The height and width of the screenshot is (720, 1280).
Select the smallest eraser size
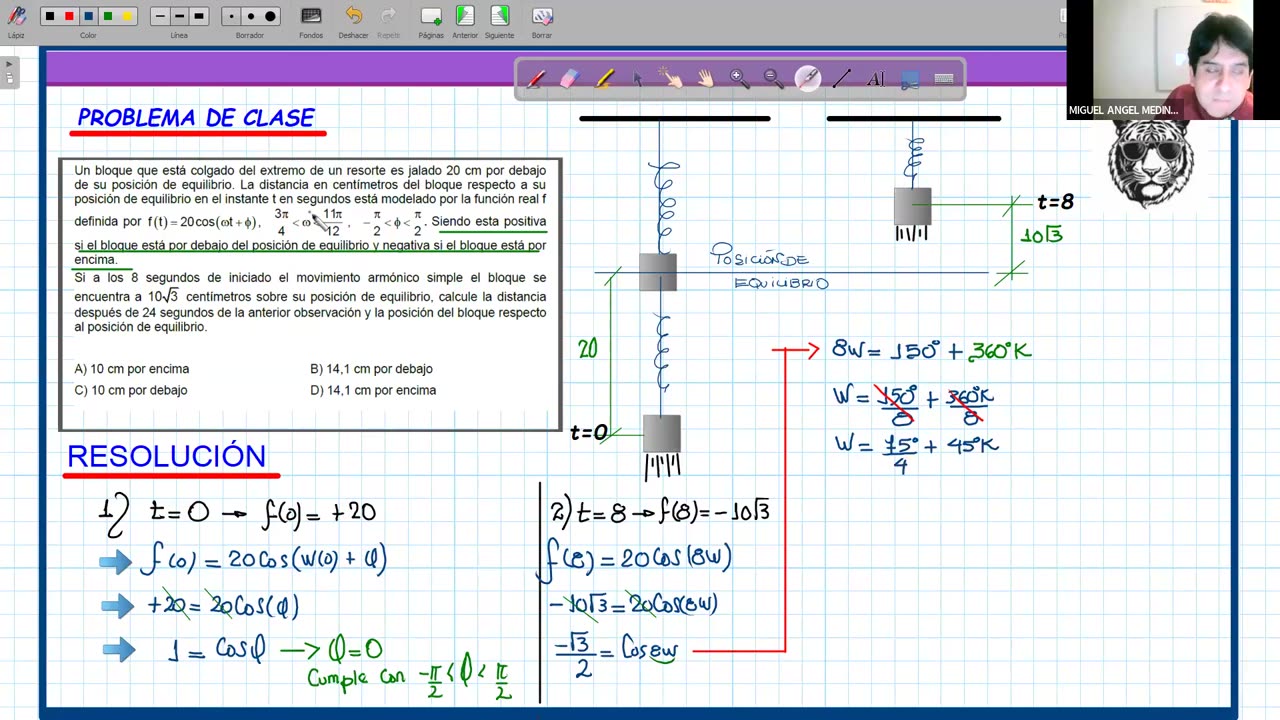[231, 16]
